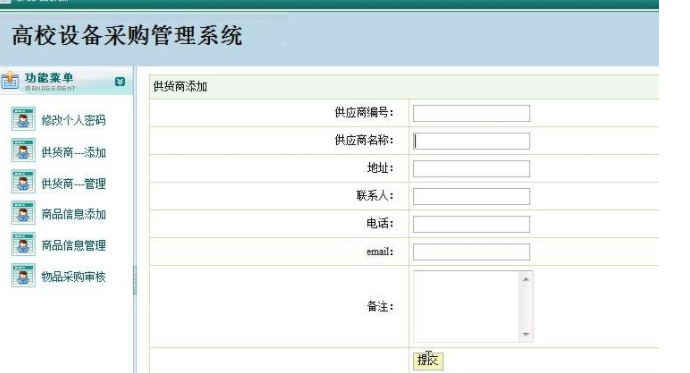Click the 备注 label
Image resolution: width=690 pixels, height=373 pixels.
coord(380,307)
